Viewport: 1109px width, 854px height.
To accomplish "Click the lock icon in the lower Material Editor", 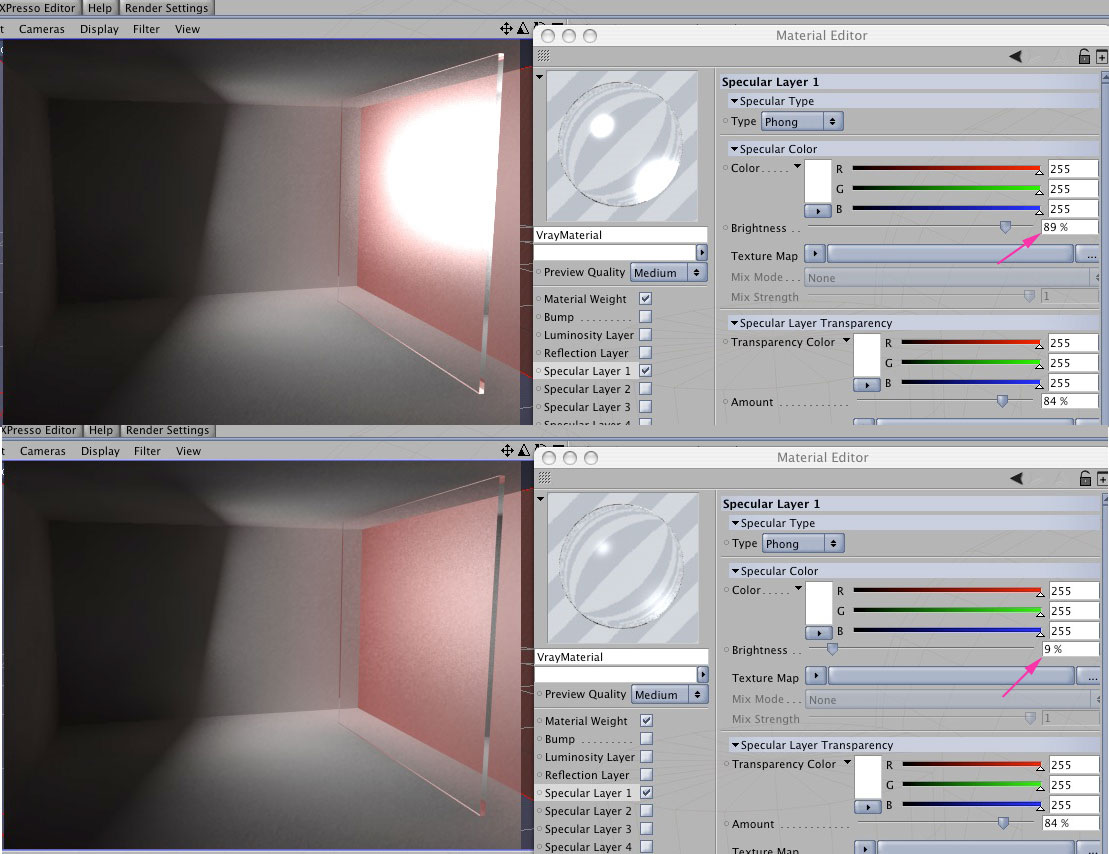I will [1085, 478].
